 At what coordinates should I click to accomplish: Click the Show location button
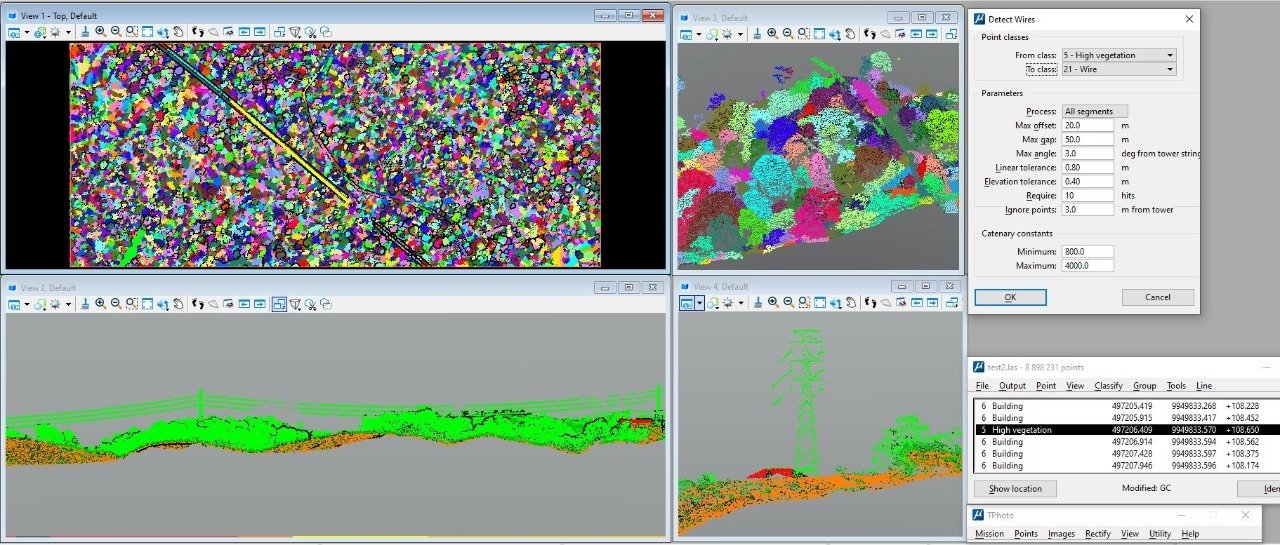coord(1014,489)
